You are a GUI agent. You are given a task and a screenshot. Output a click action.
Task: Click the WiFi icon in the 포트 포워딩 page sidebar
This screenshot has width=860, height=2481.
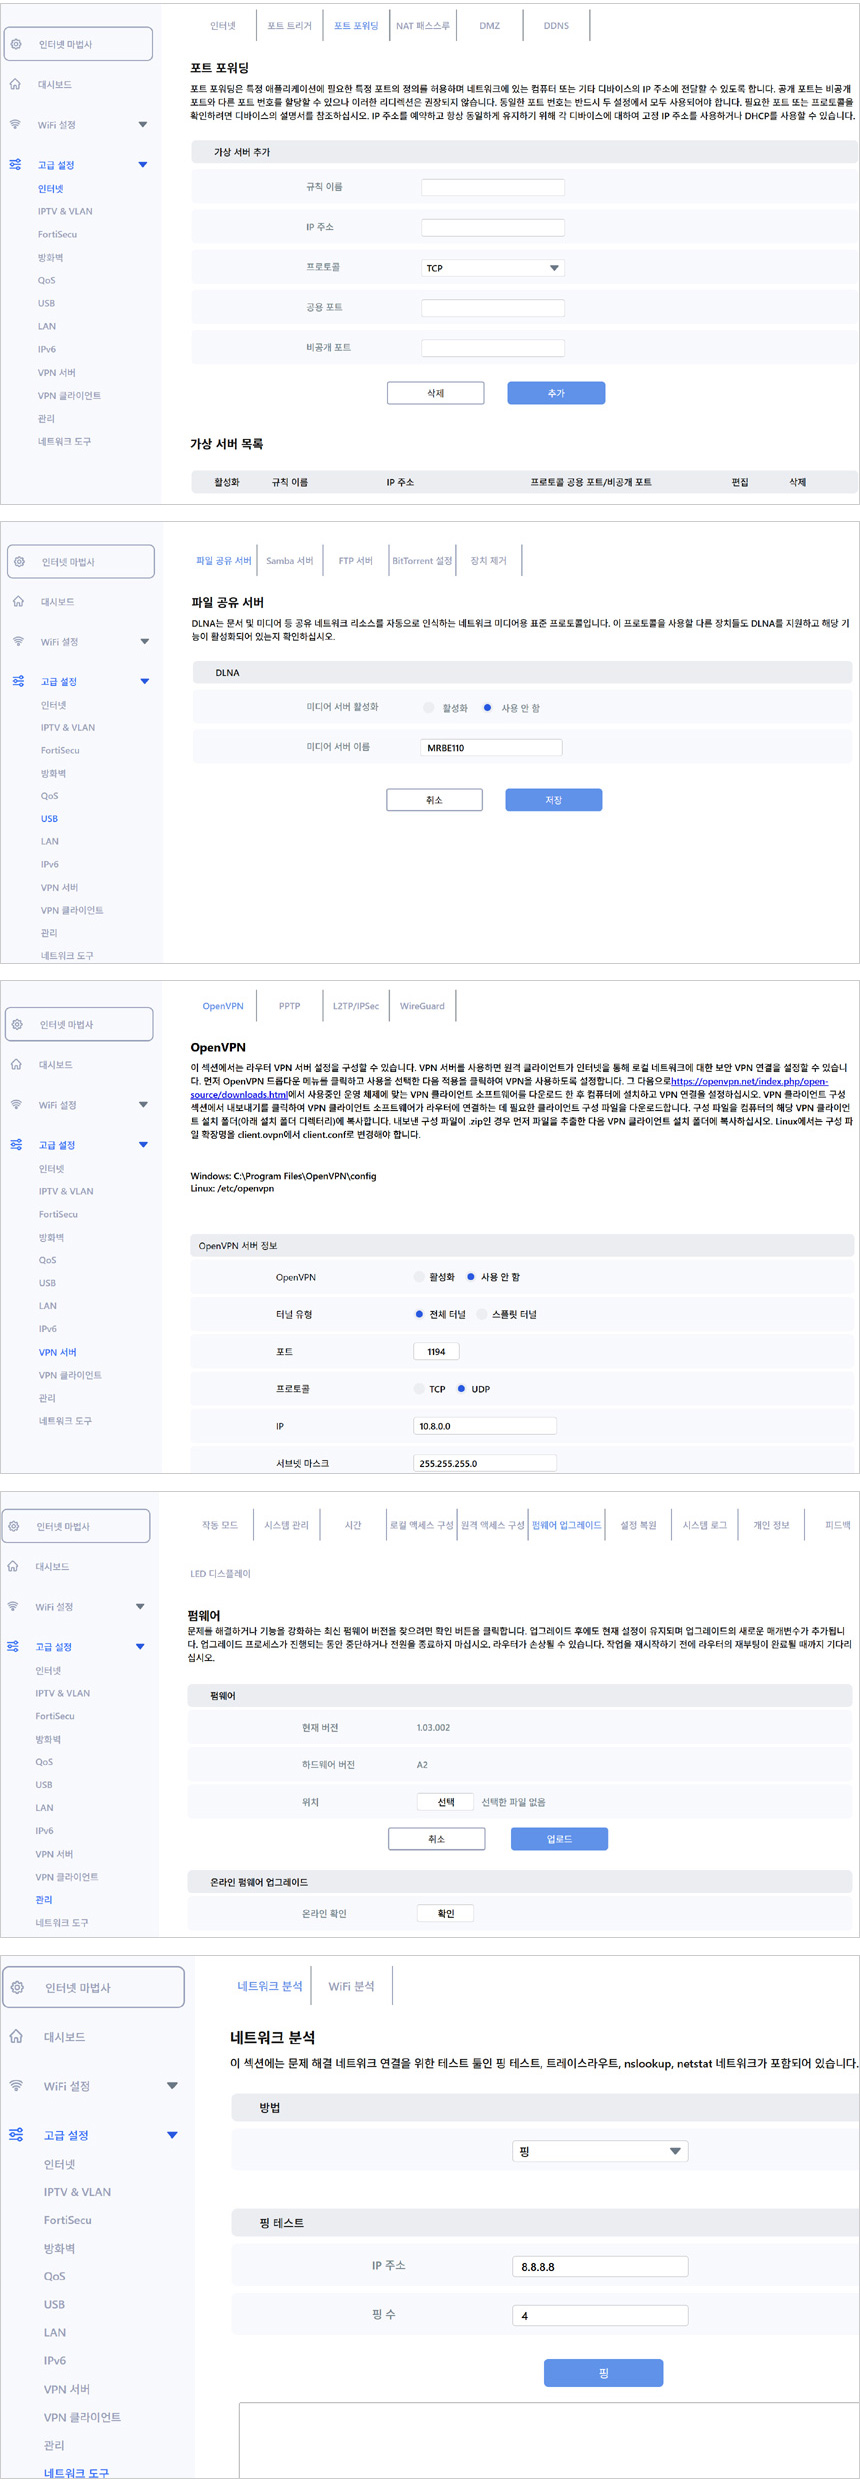(x=15, y=124)
